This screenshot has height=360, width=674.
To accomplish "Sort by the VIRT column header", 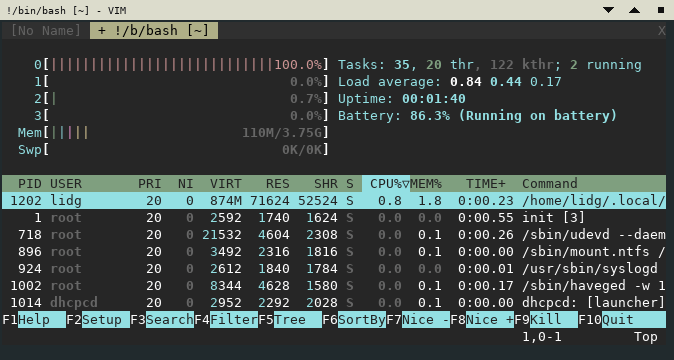I will [226, 184].
